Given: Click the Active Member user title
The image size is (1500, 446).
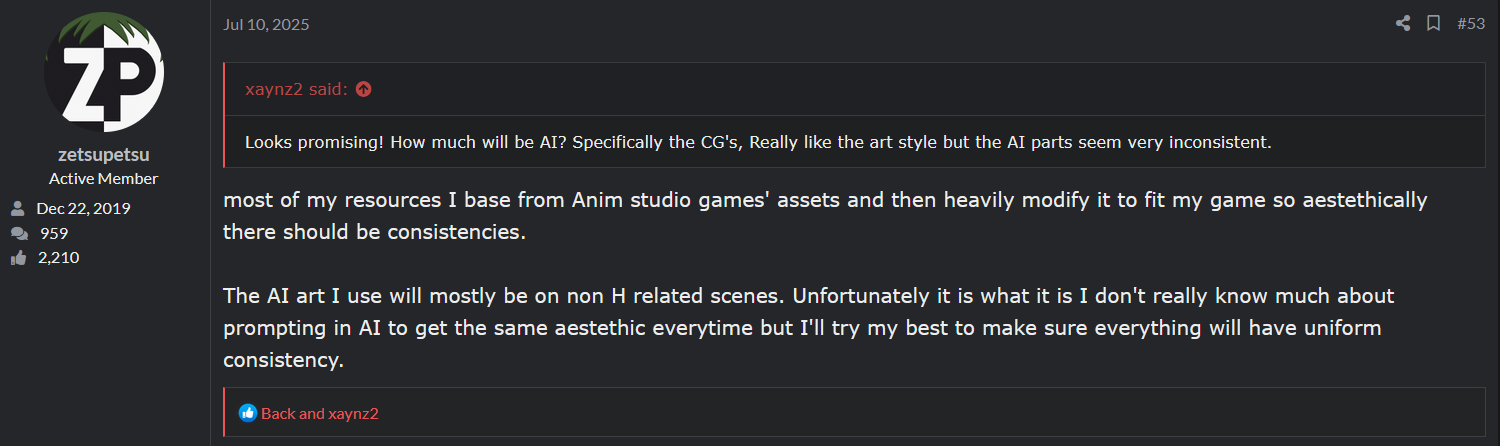Looking at the screenshot, I should (x=104, y=179).
